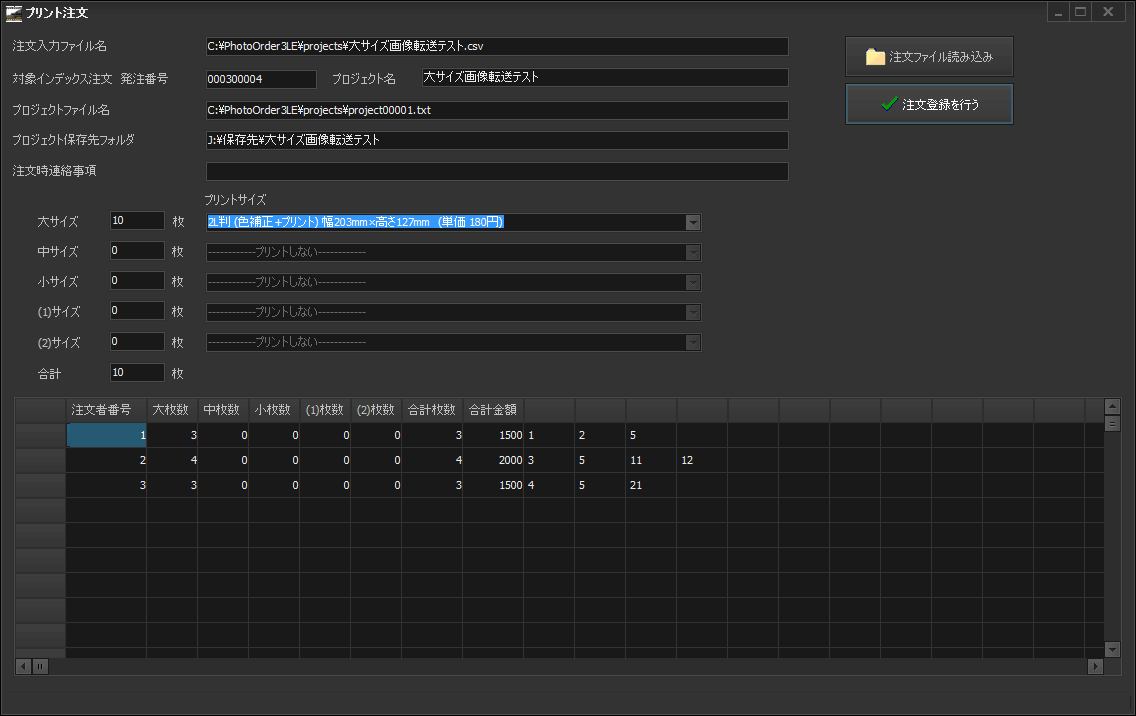Click the (1)枚数 column header
This screenshot has height=716, width=1136.
click(x=325, y=410)
